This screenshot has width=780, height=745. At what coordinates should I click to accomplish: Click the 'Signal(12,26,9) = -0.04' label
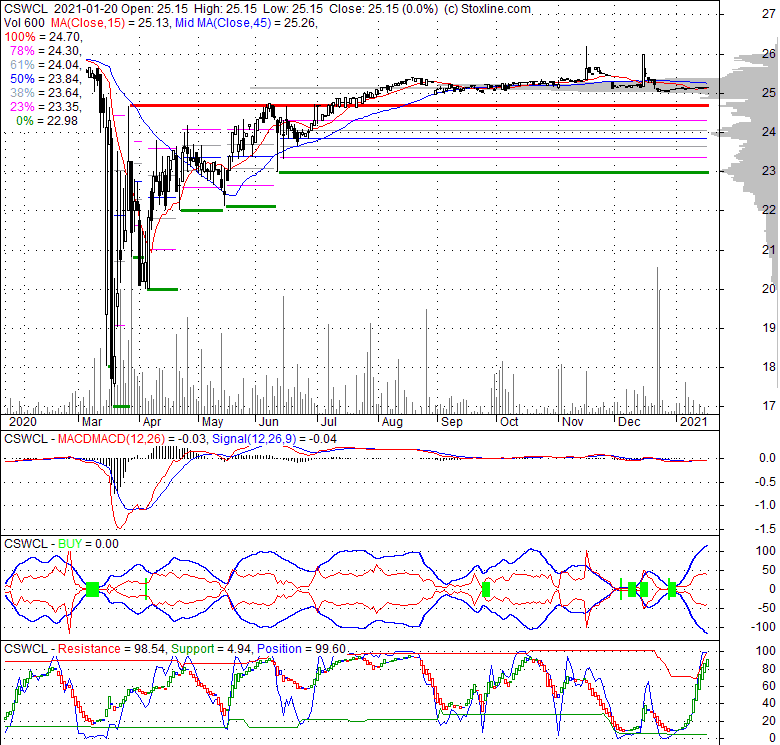pos(274,439)
